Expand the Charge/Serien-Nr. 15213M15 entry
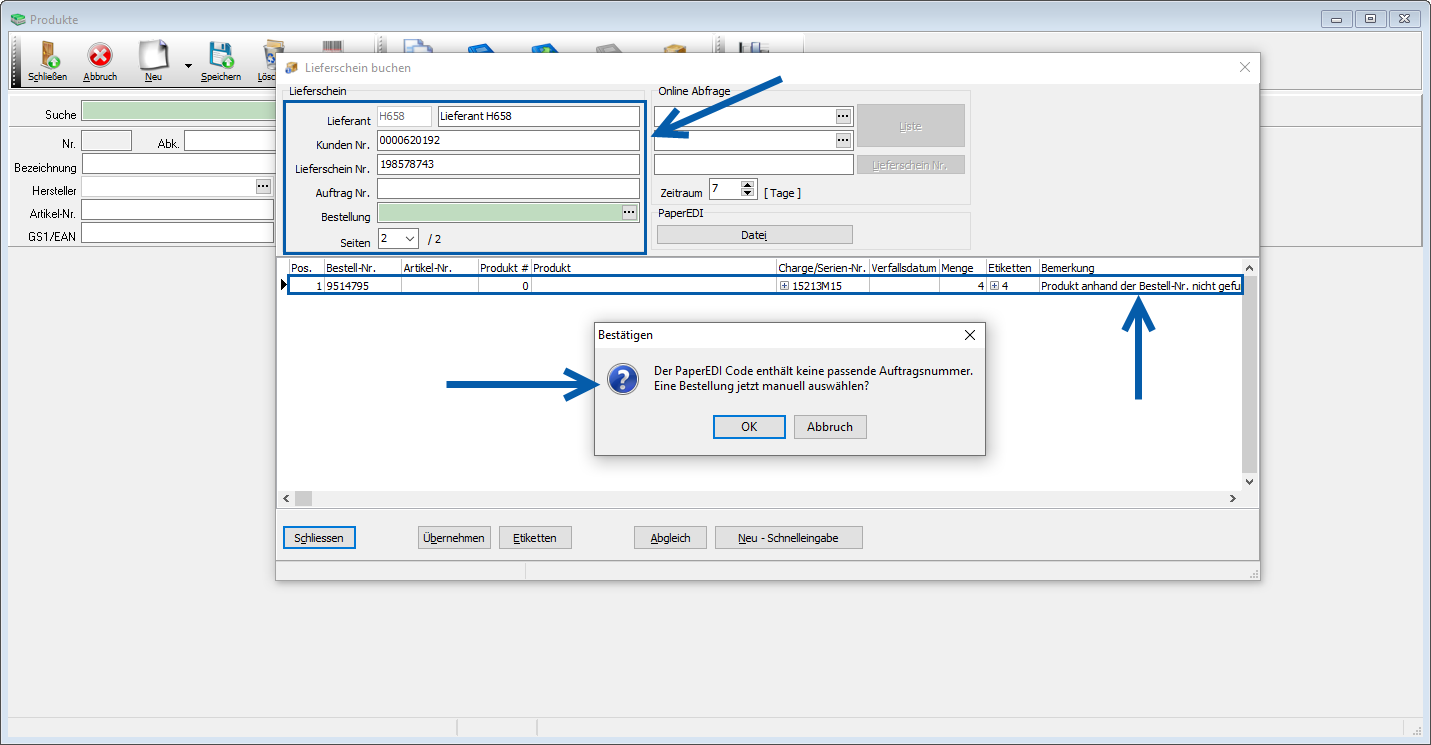The image size is (1431, 745). tap(784, 286)
